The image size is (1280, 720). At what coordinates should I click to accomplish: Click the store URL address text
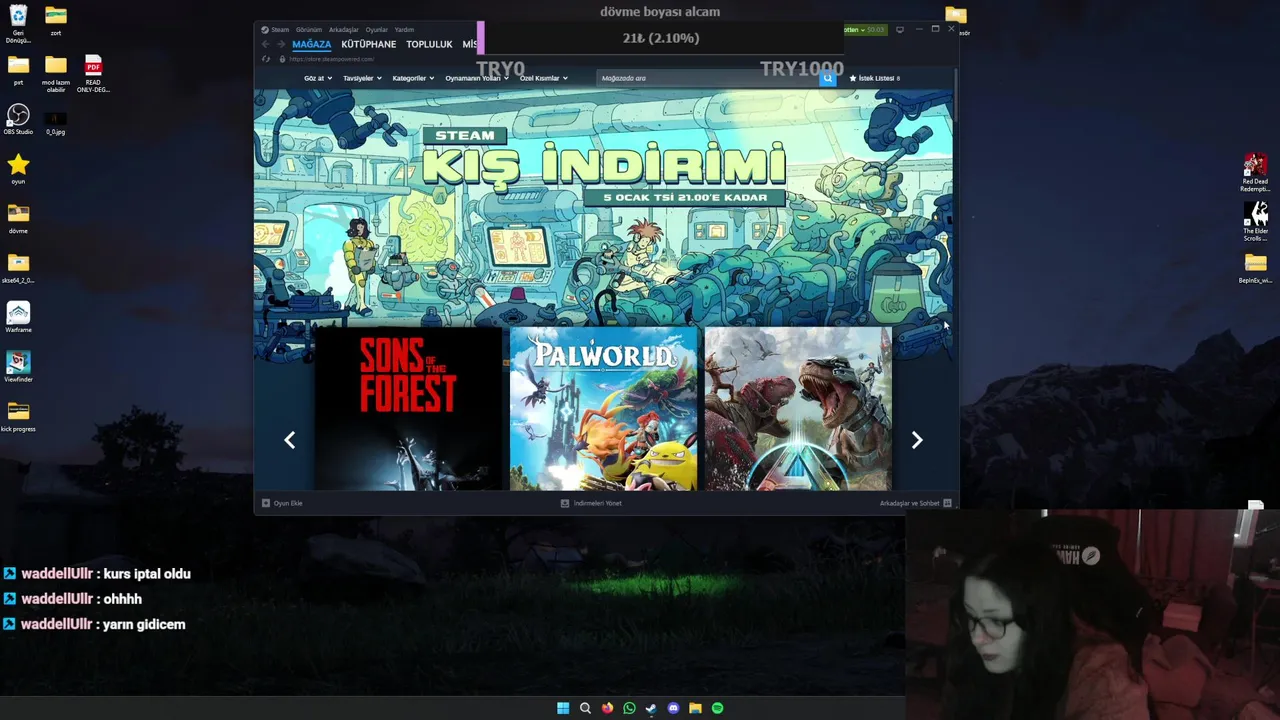(x=331, y=59)
